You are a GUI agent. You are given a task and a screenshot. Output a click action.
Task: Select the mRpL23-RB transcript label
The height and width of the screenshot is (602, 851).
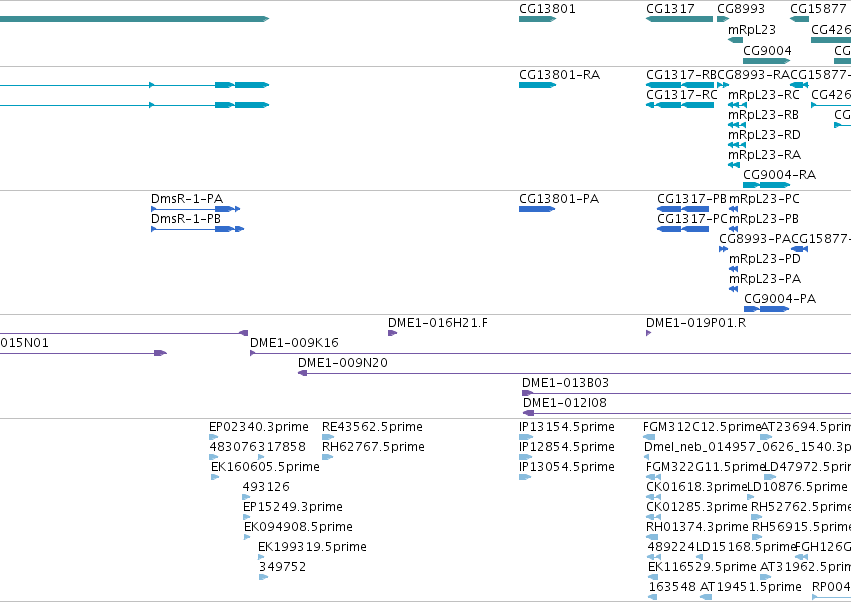763,115
